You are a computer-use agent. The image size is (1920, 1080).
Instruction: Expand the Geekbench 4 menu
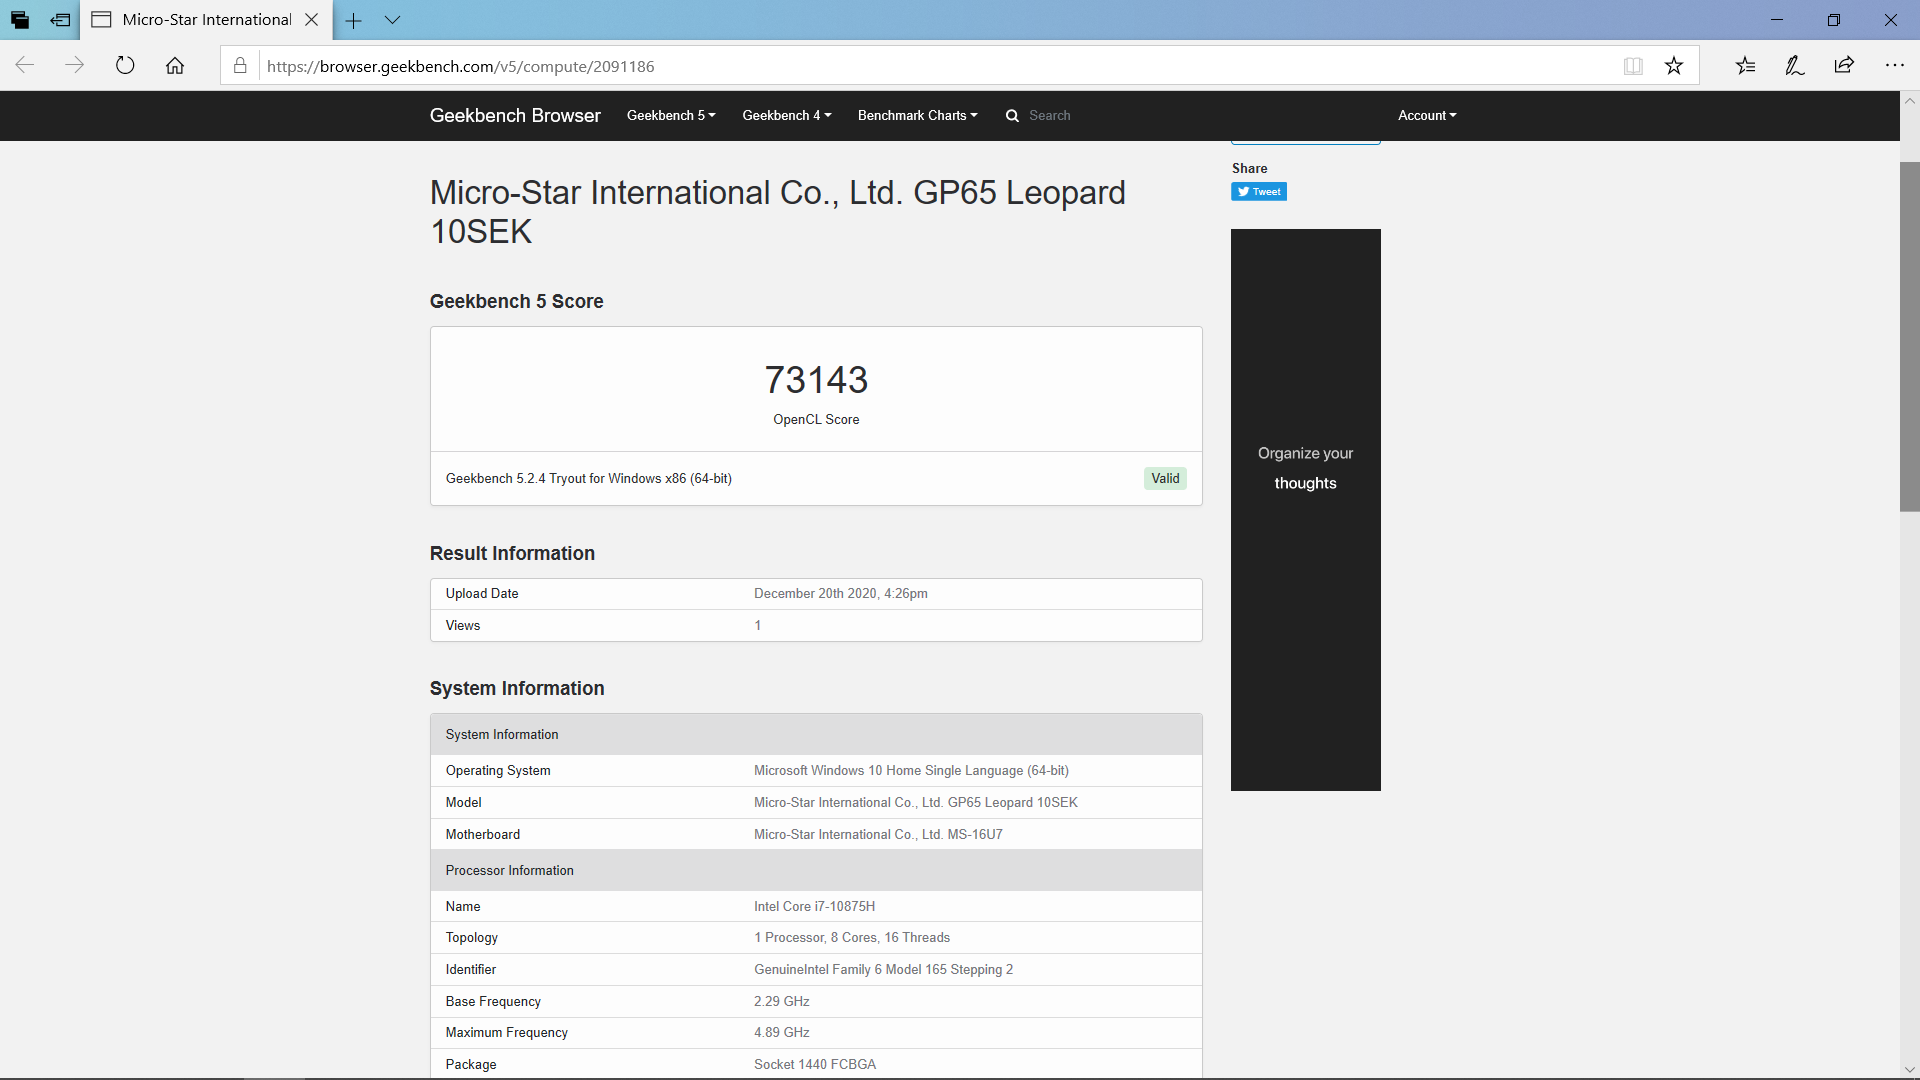coord(787,116)
